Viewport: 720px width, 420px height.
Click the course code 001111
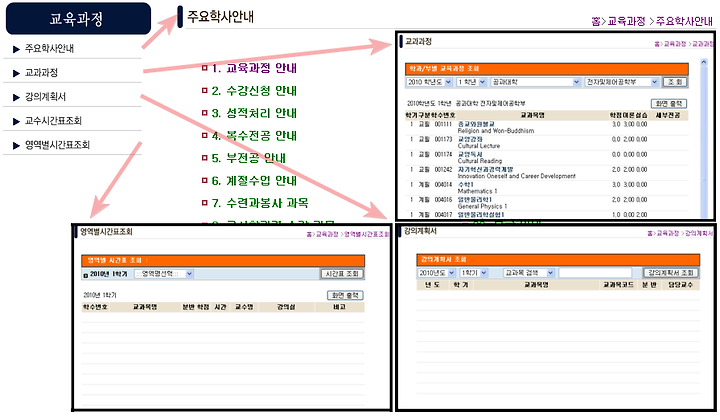(x=443, y=124)
